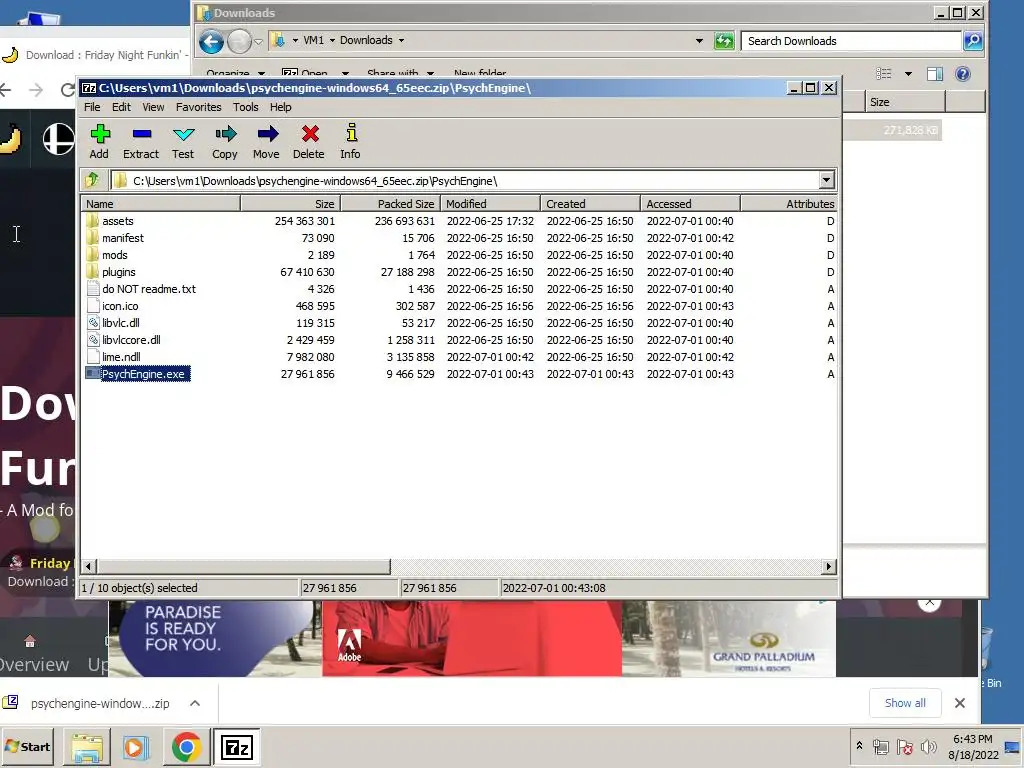The height and width of the screenshot is (768, 1024).
Task: Click the 7-Zip taskbar button
Action: (236, 747)
